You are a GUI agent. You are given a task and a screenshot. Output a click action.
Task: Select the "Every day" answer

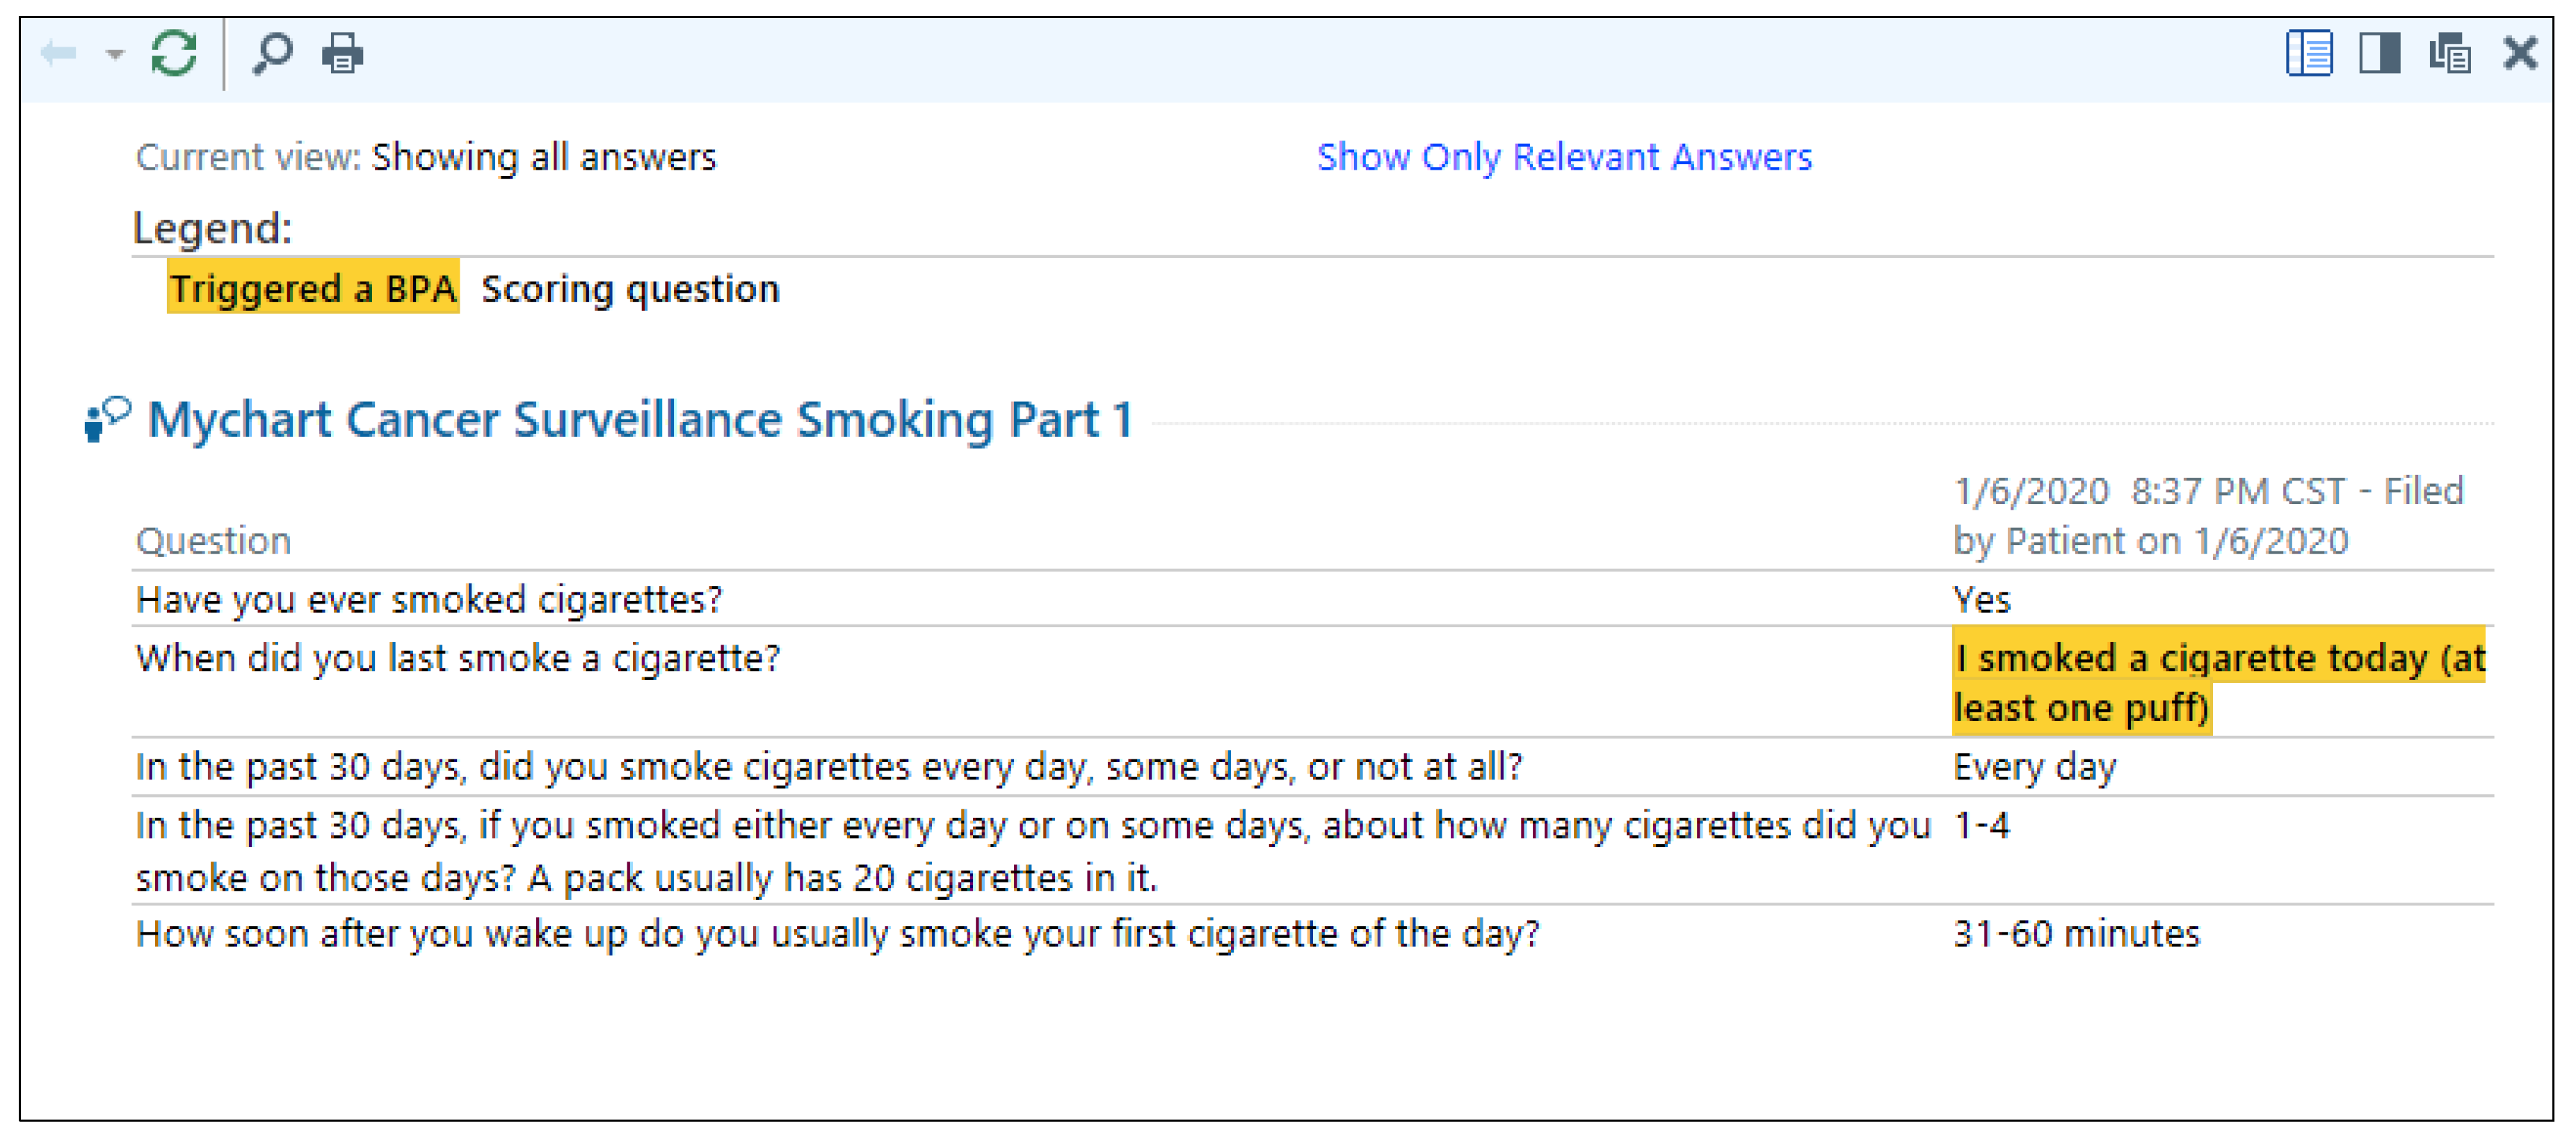2034,767
